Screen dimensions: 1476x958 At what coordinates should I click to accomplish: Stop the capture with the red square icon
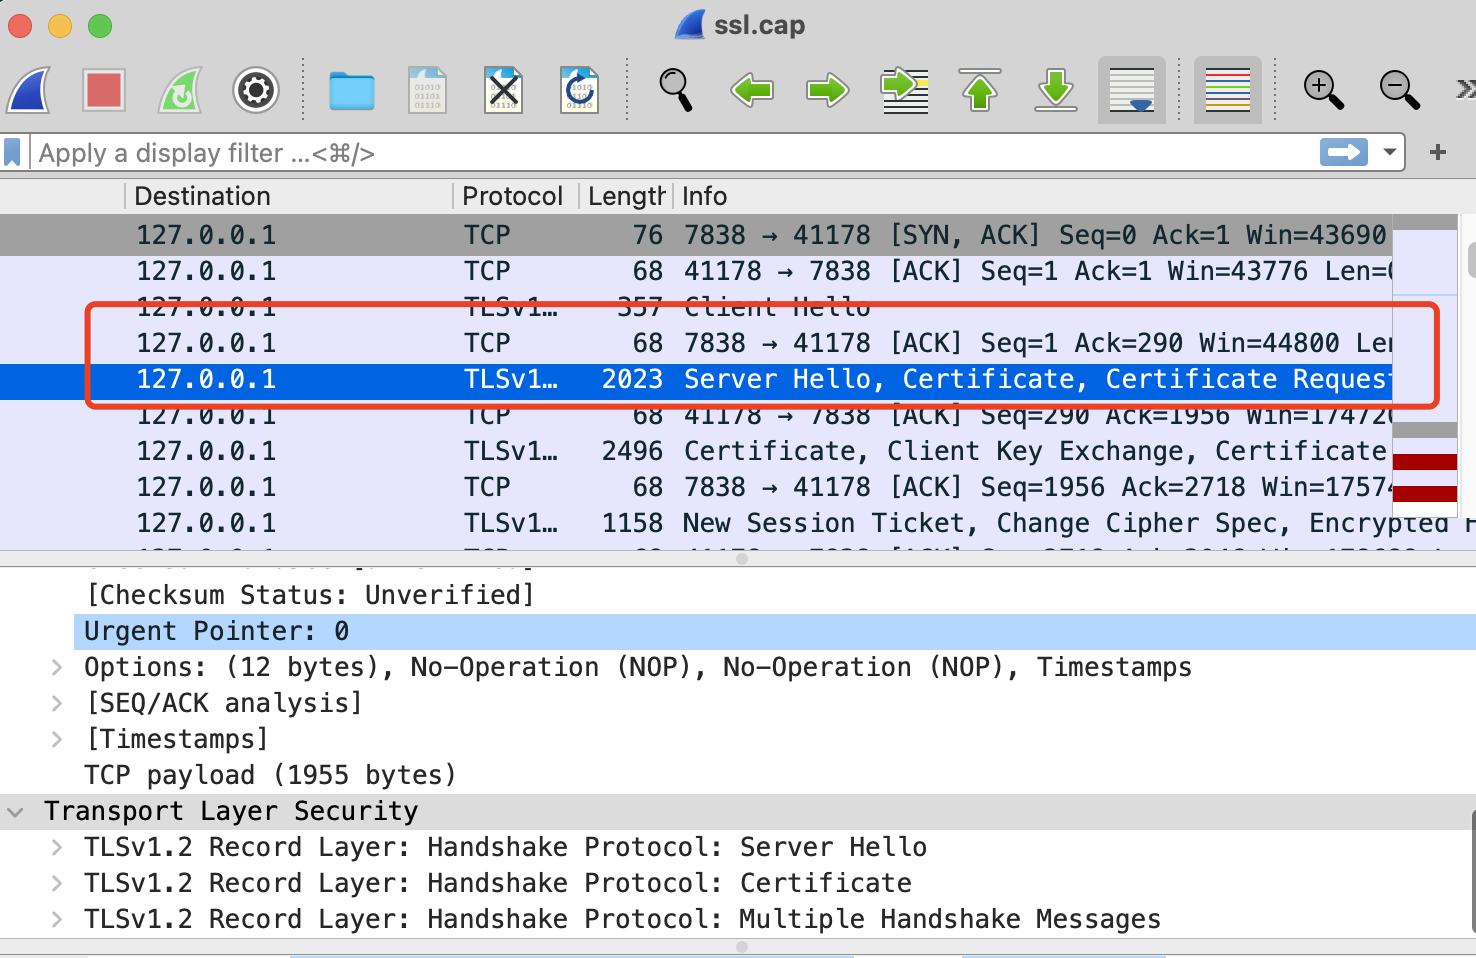(104, 90)
